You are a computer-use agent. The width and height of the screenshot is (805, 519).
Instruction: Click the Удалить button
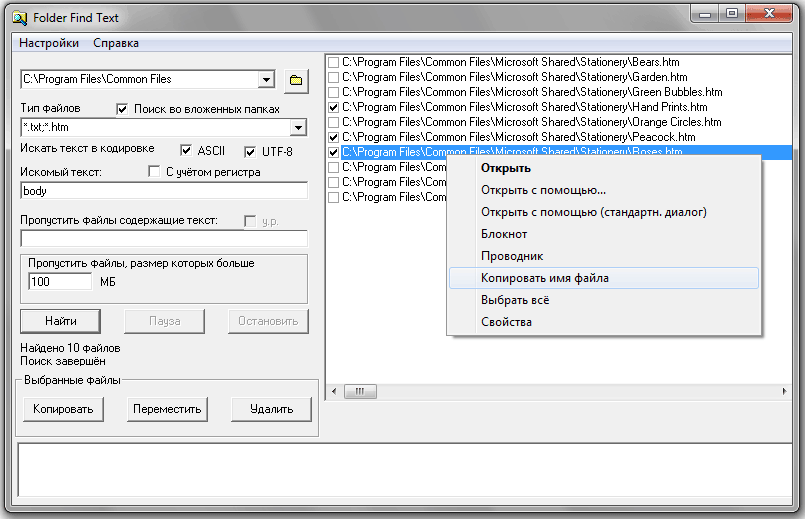point(271,409)
